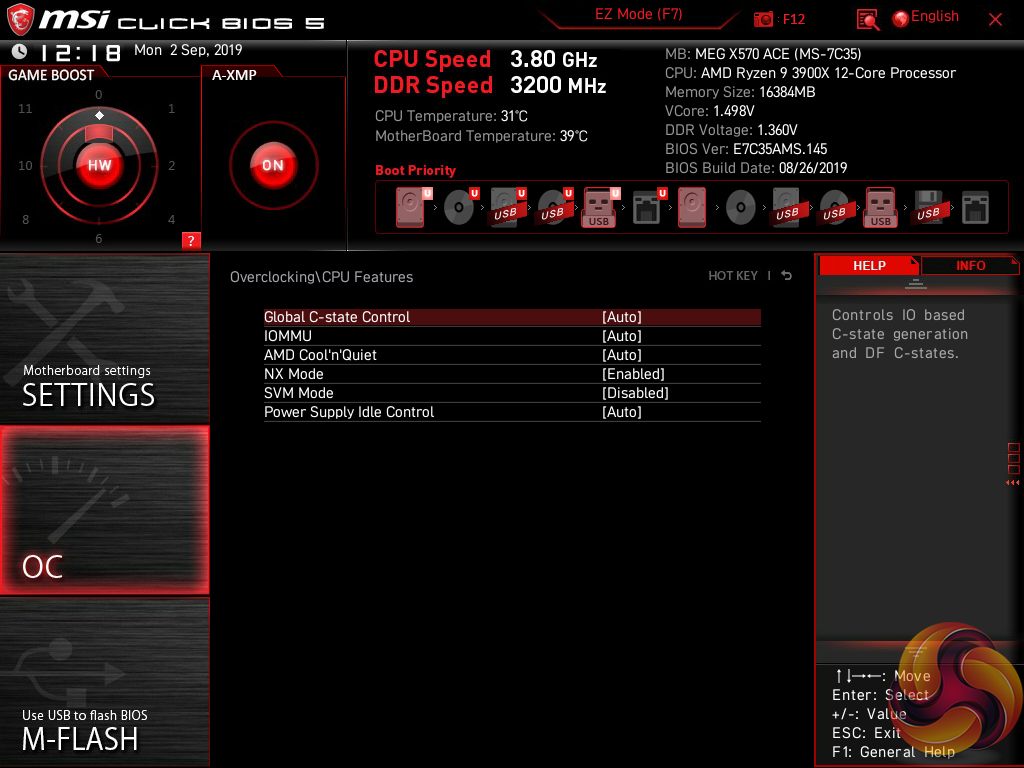The width and height of the screenshot is (1024, 768).
Task: Open the IOMMU [Auto] value
Action: [x=622, y=336]
